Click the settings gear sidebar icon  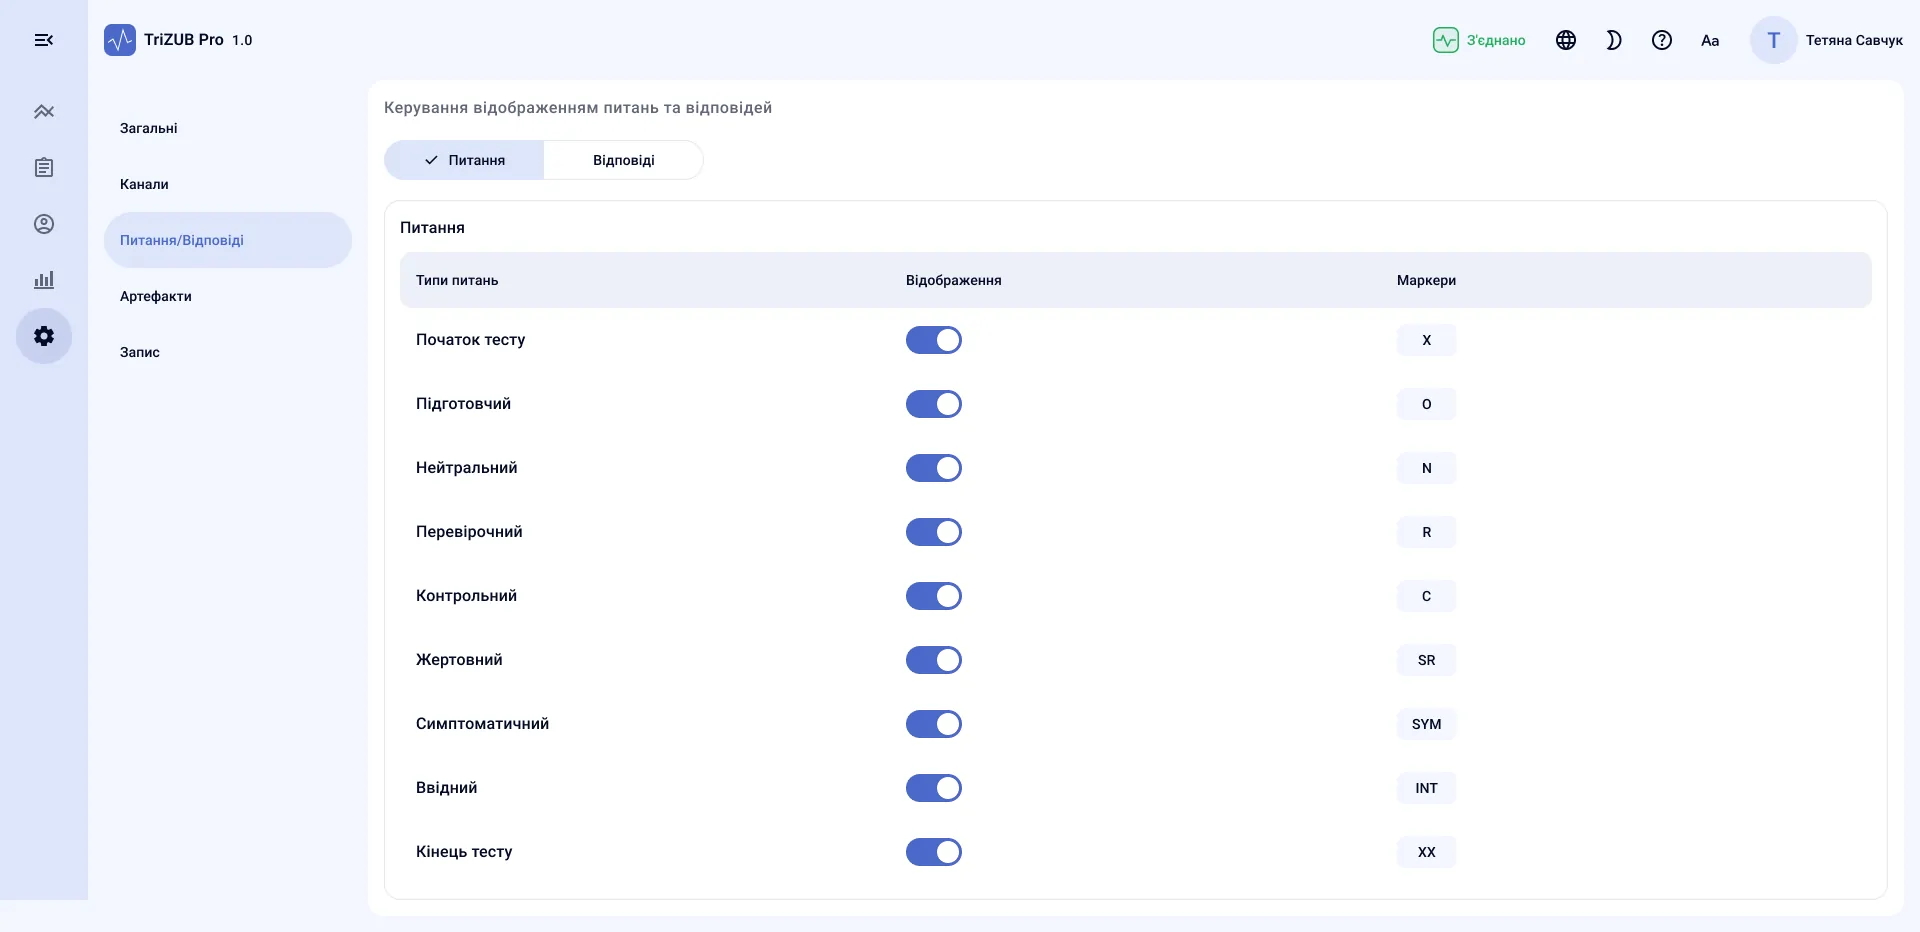click(44, 336)
